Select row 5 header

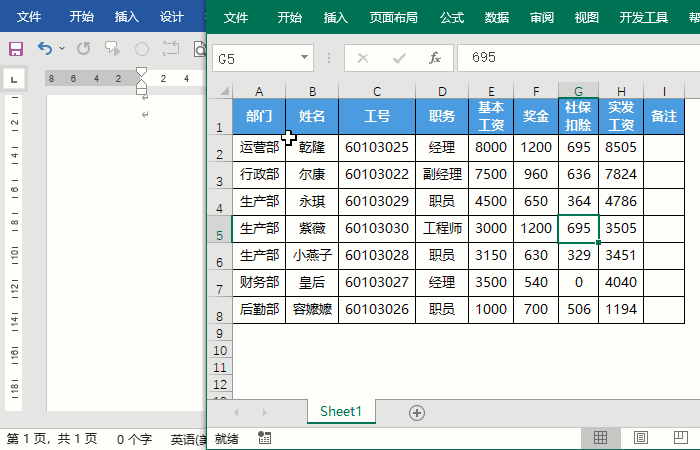click(220, 229)
